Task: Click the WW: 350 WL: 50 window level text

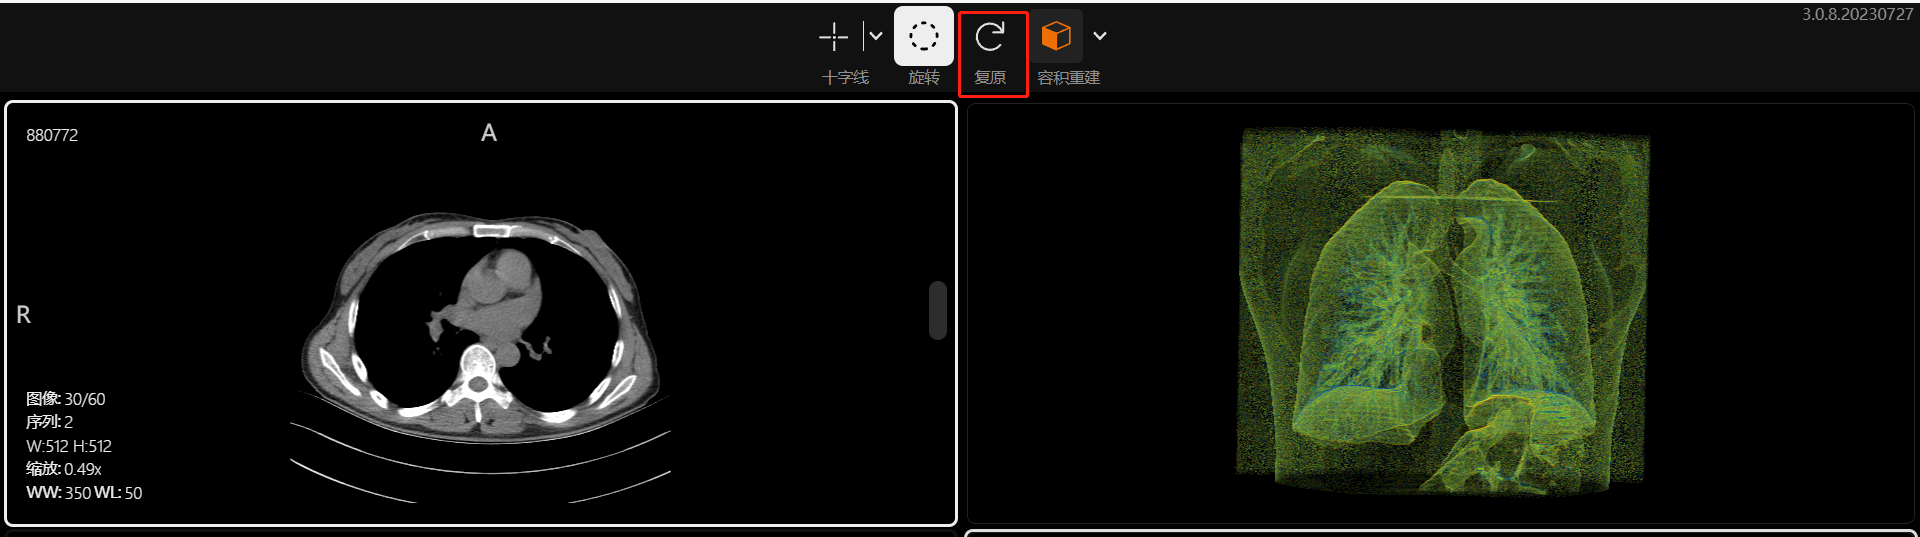Action: coord(84,493)
